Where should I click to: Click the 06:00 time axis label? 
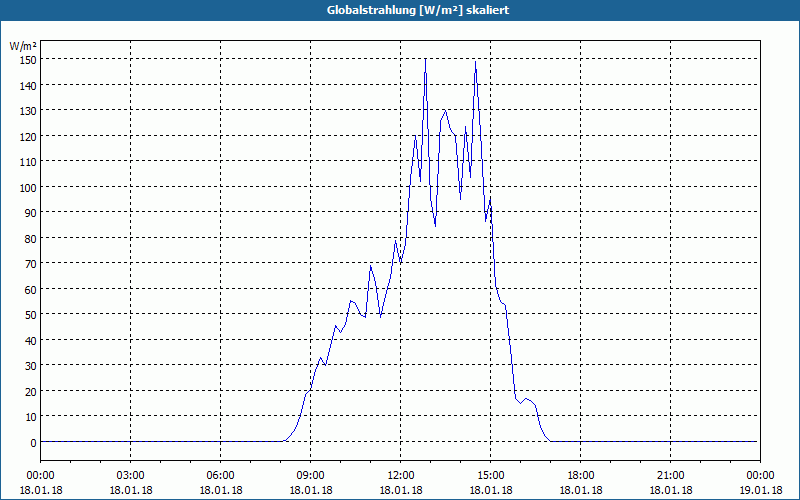click(220, 476)
